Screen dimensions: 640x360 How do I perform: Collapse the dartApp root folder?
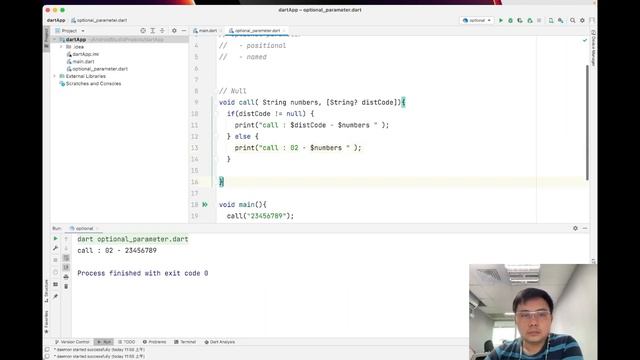tap(55, 40)
